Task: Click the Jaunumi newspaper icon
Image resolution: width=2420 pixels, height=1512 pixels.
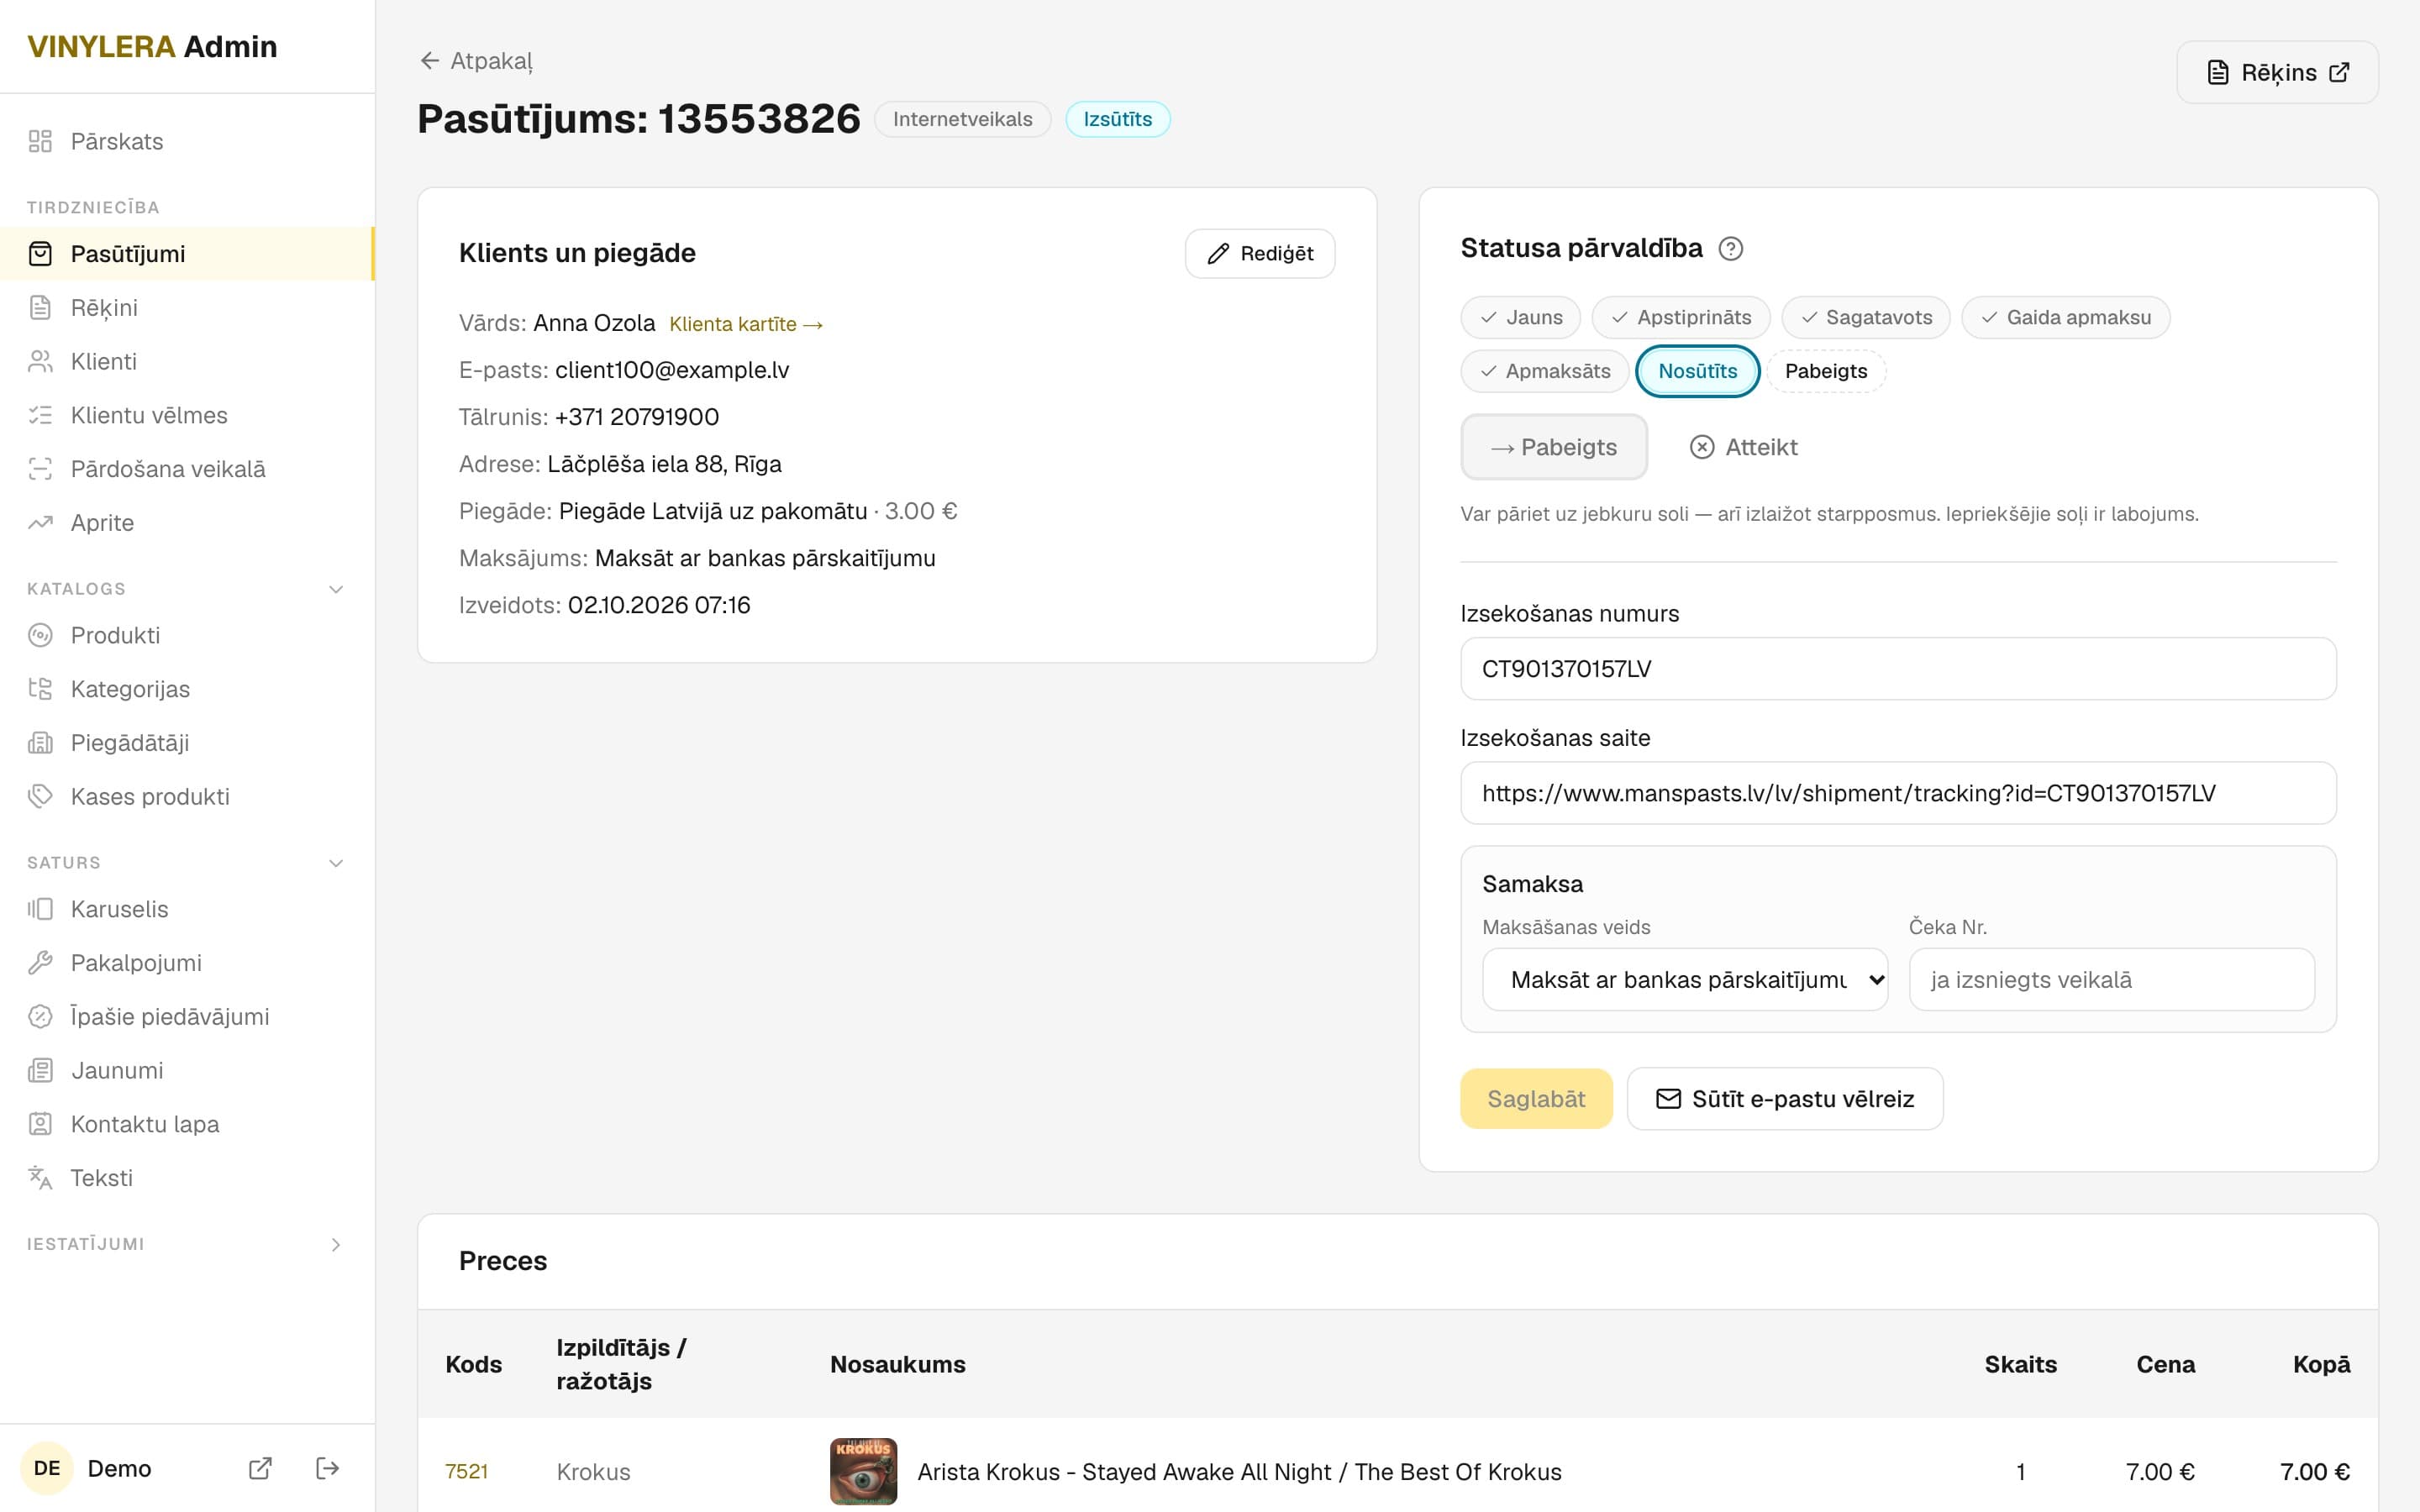Action: tap(40, 1070)
